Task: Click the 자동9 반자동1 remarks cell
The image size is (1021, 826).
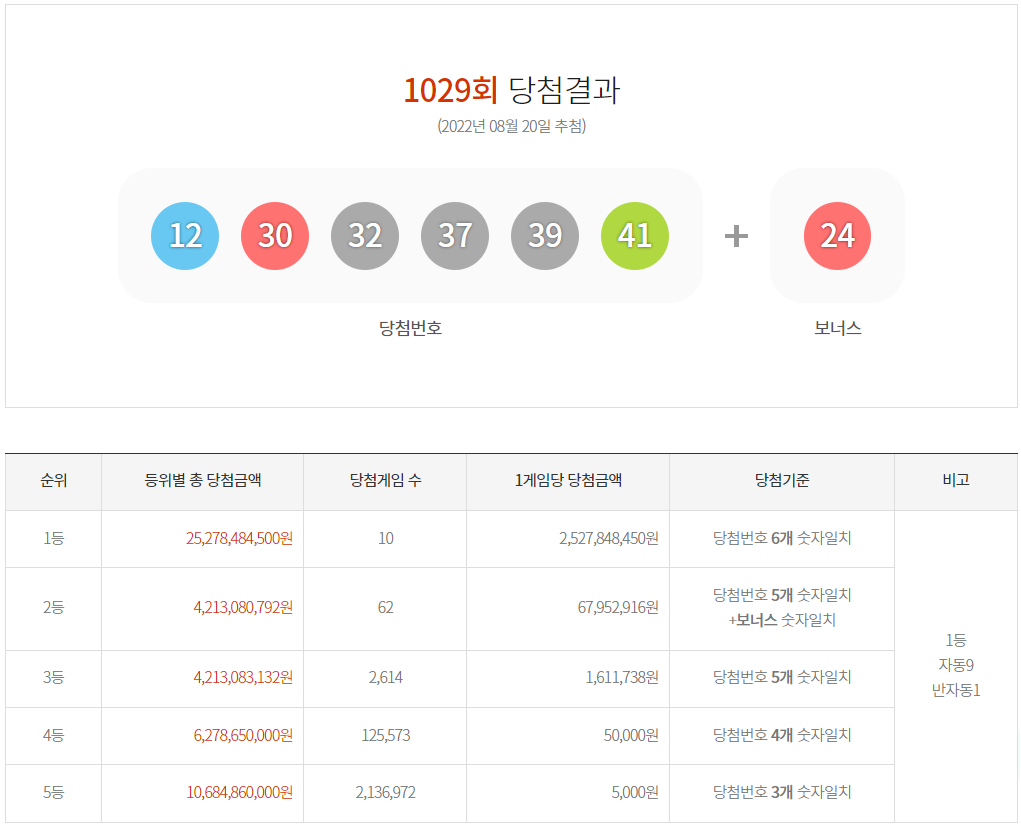Action: (955, 665)
